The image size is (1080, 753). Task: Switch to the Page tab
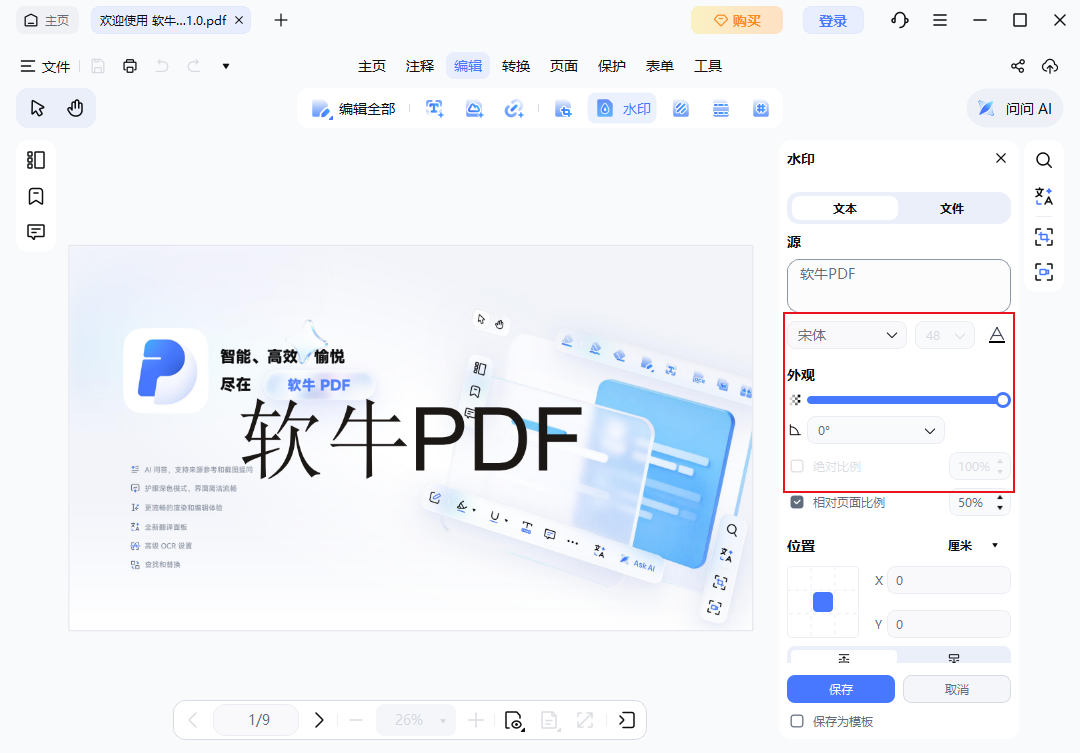[x=563, y=66]
